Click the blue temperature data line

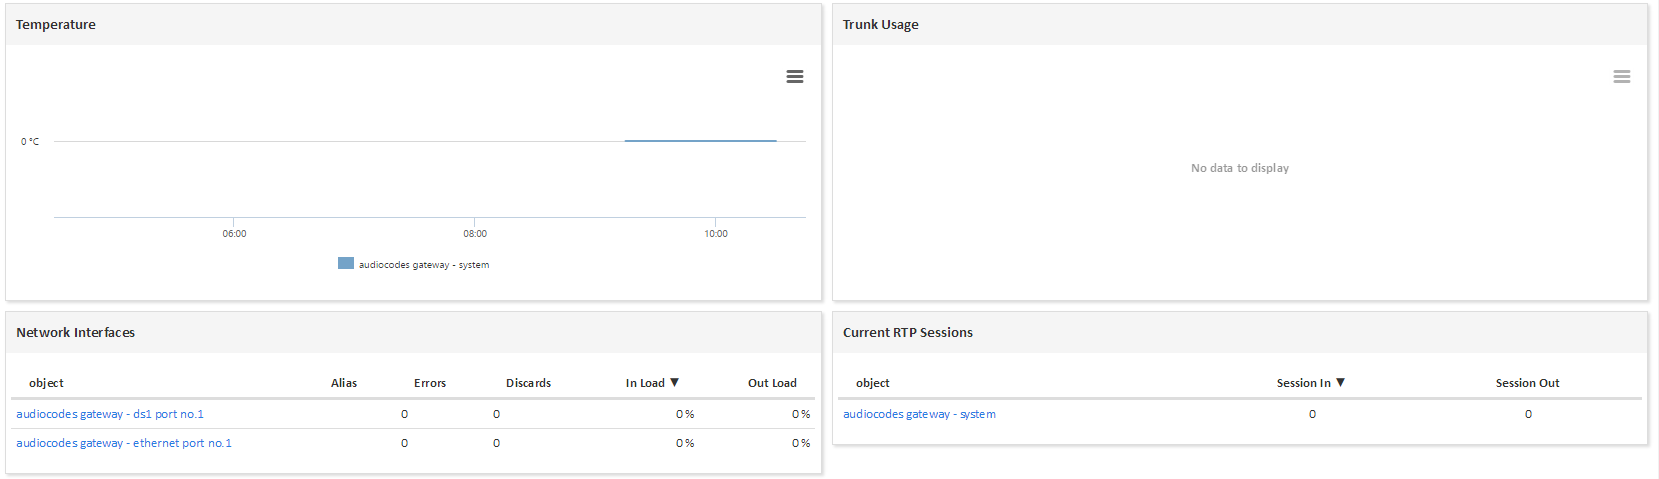[700, 141]
